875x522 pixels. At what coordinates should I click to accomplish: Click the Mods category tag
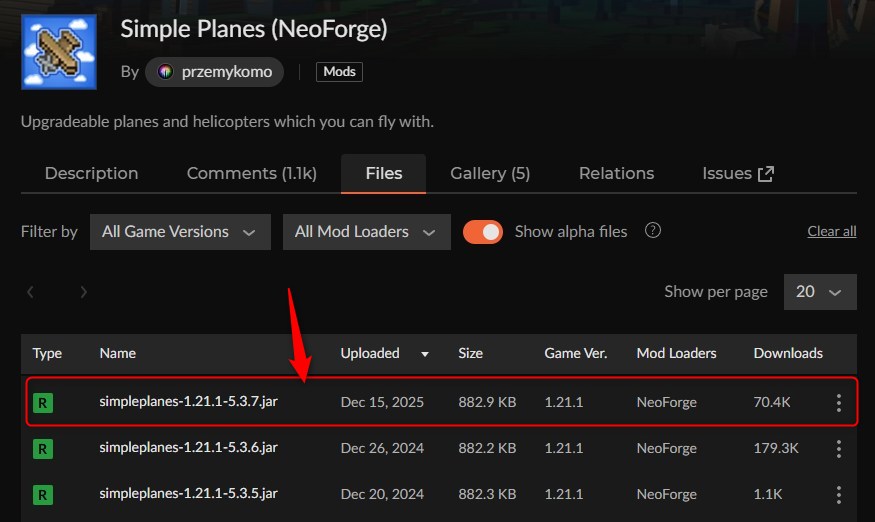coord(339,72)
